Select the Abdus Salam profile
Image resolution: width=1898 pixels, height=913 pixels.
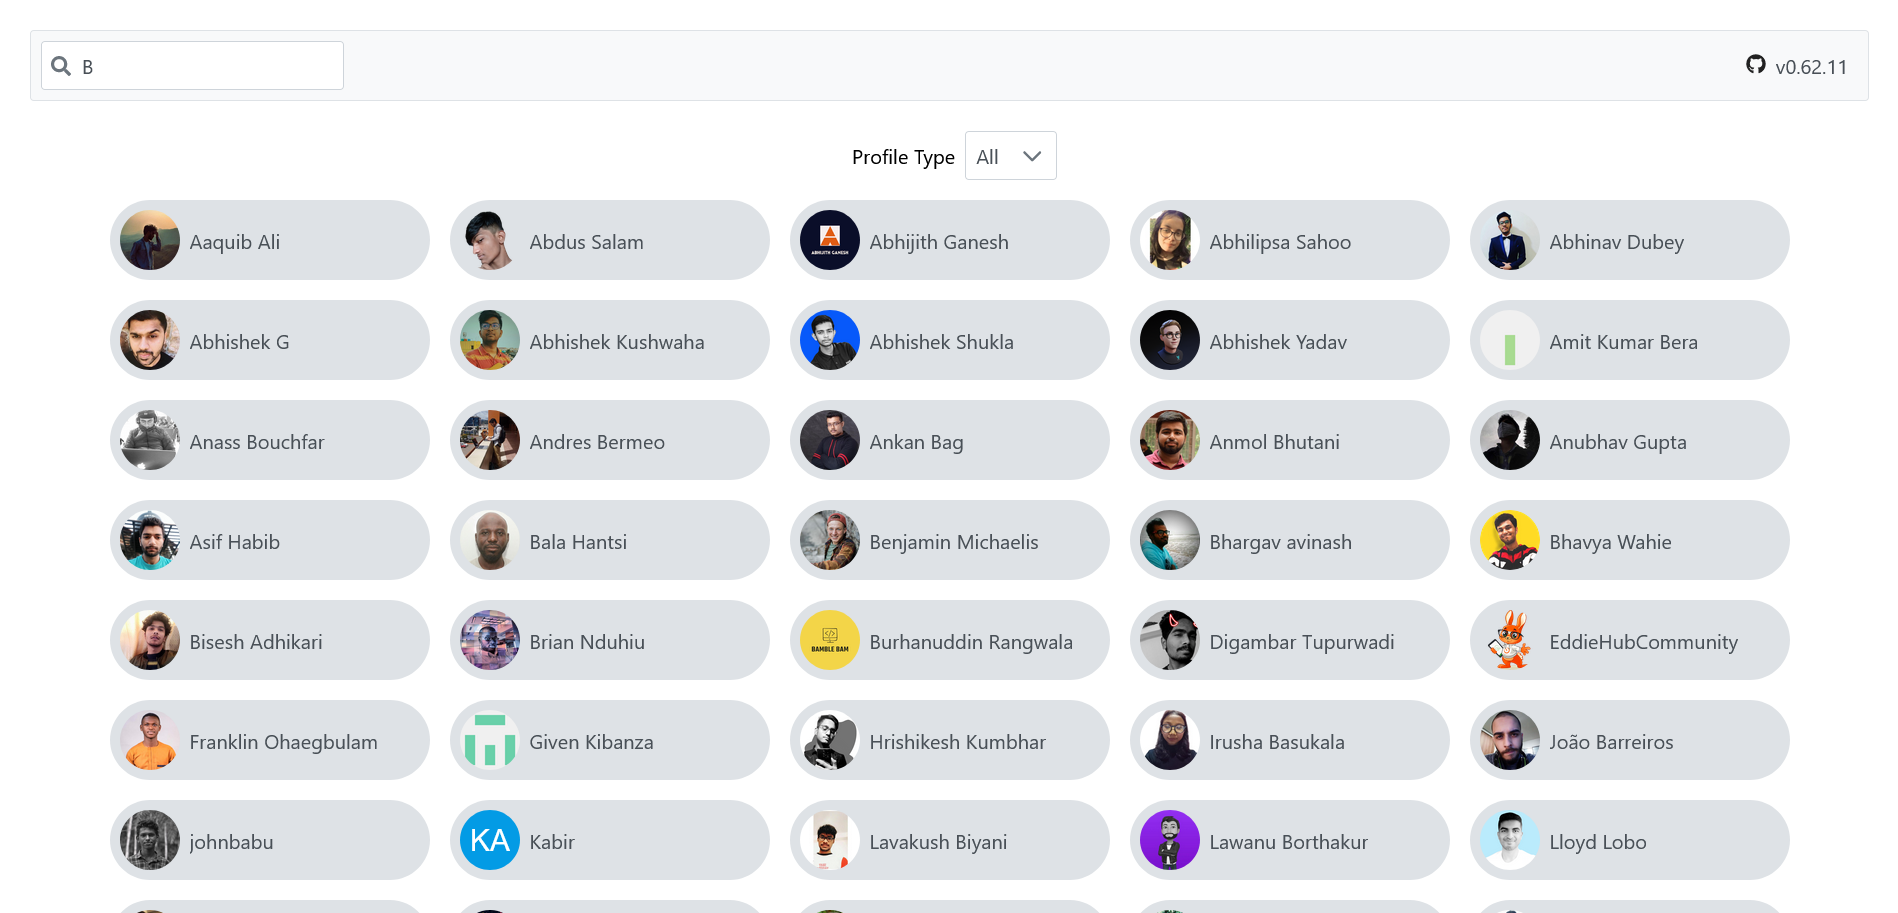click(x=609, y=240)
